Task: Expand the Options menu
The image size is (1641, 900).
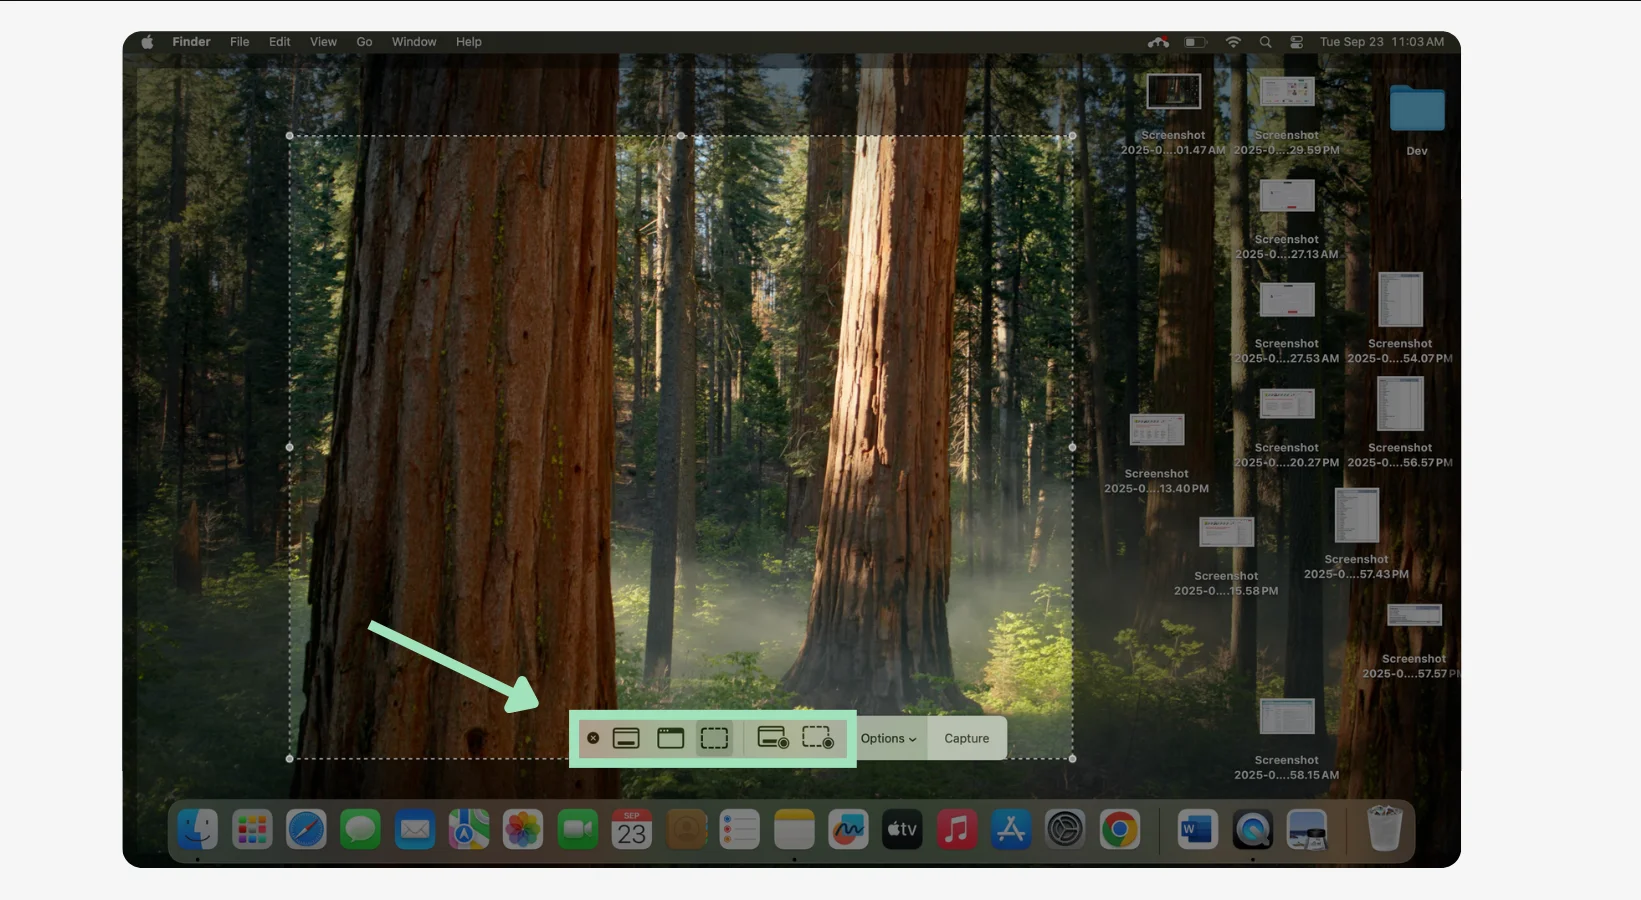Action: click(888, 738)
